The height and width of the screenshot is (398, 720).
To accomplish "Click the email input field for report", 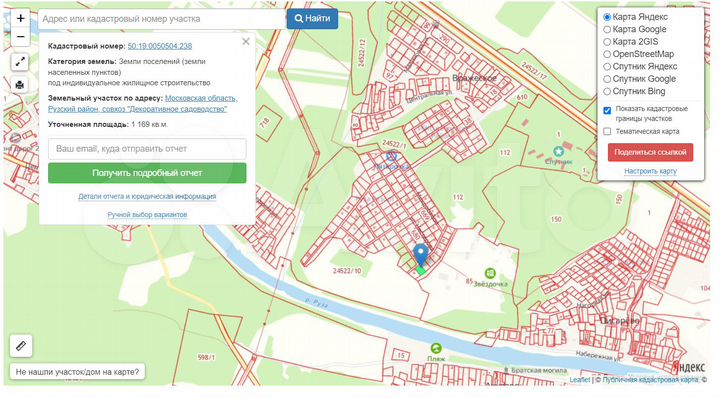I will click(147, 149).
